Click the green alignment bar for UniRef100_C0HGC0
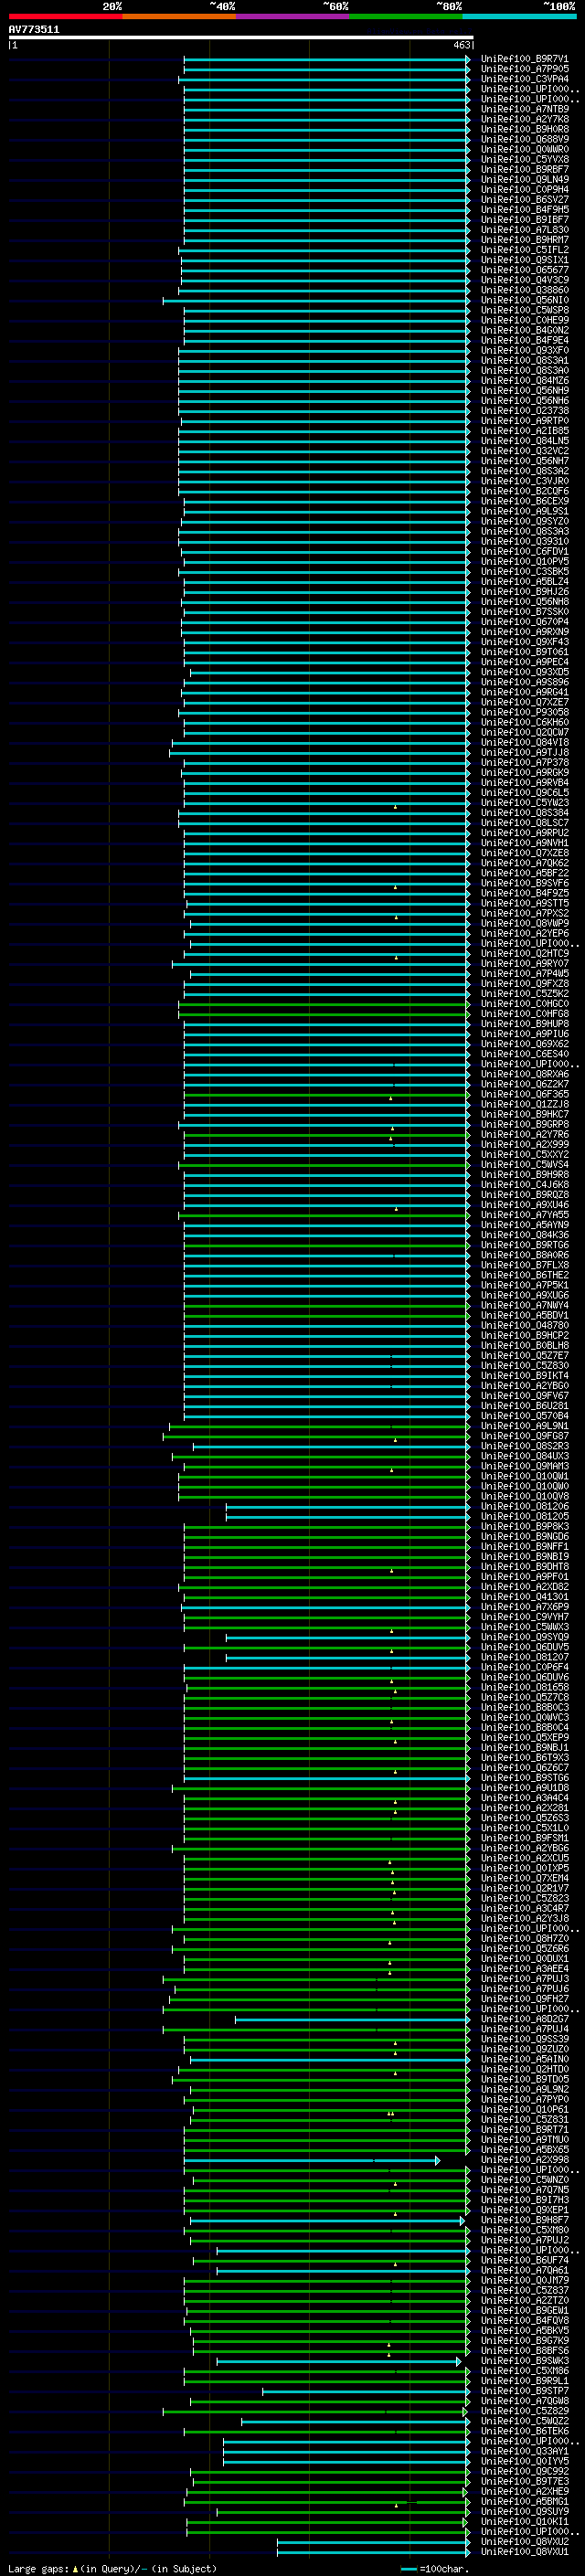 [x=325, y=1003]
